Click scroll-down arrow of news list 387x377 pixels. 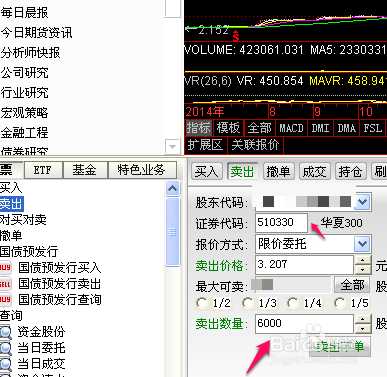click(172, 146)
